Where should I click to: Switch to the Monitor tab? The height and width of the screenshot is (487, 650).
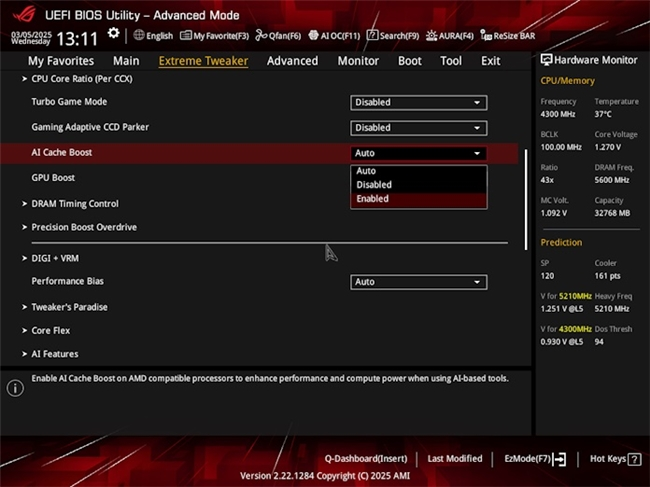[x=357, y=61]
